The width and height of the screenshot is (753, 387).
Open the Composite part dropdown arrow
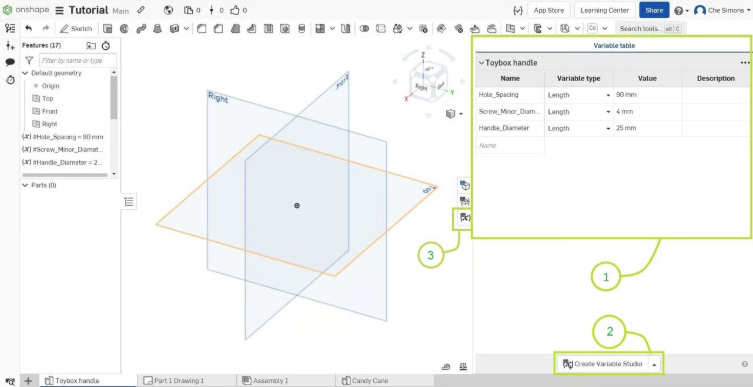pos(605,29)
